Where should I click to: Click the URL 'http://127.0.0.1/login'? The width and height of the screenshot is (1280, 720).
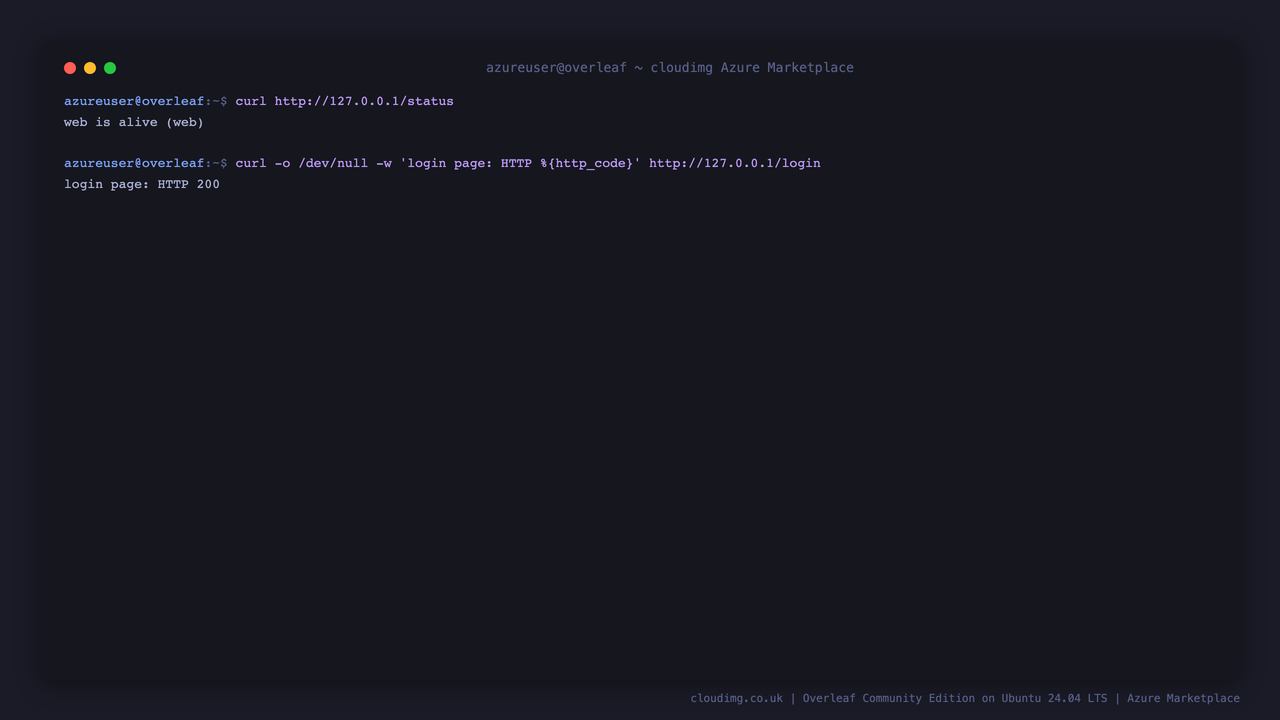point(735,163)
